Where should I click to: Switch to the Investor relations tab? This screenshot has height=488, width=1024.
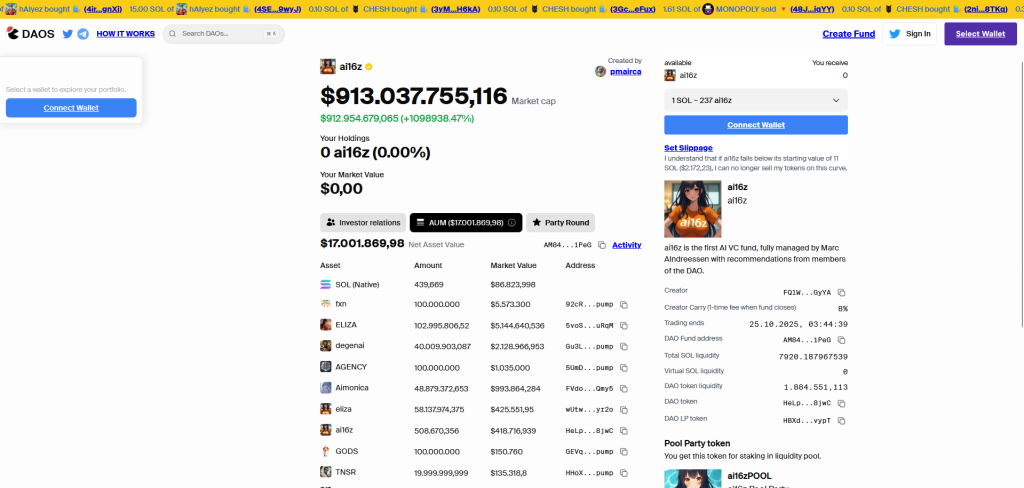click(362, 223)
